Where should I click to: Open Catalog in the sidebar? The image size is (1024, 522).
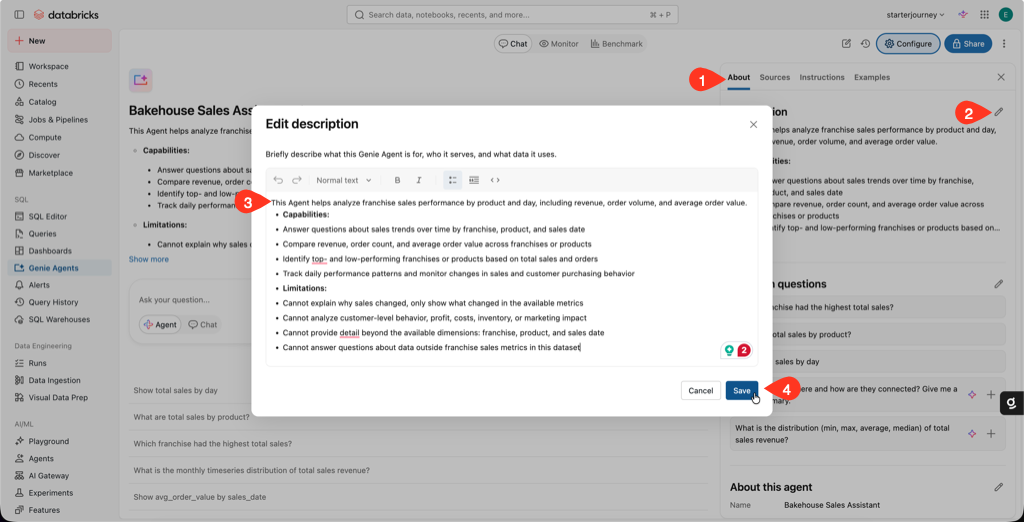coord(59,102)
